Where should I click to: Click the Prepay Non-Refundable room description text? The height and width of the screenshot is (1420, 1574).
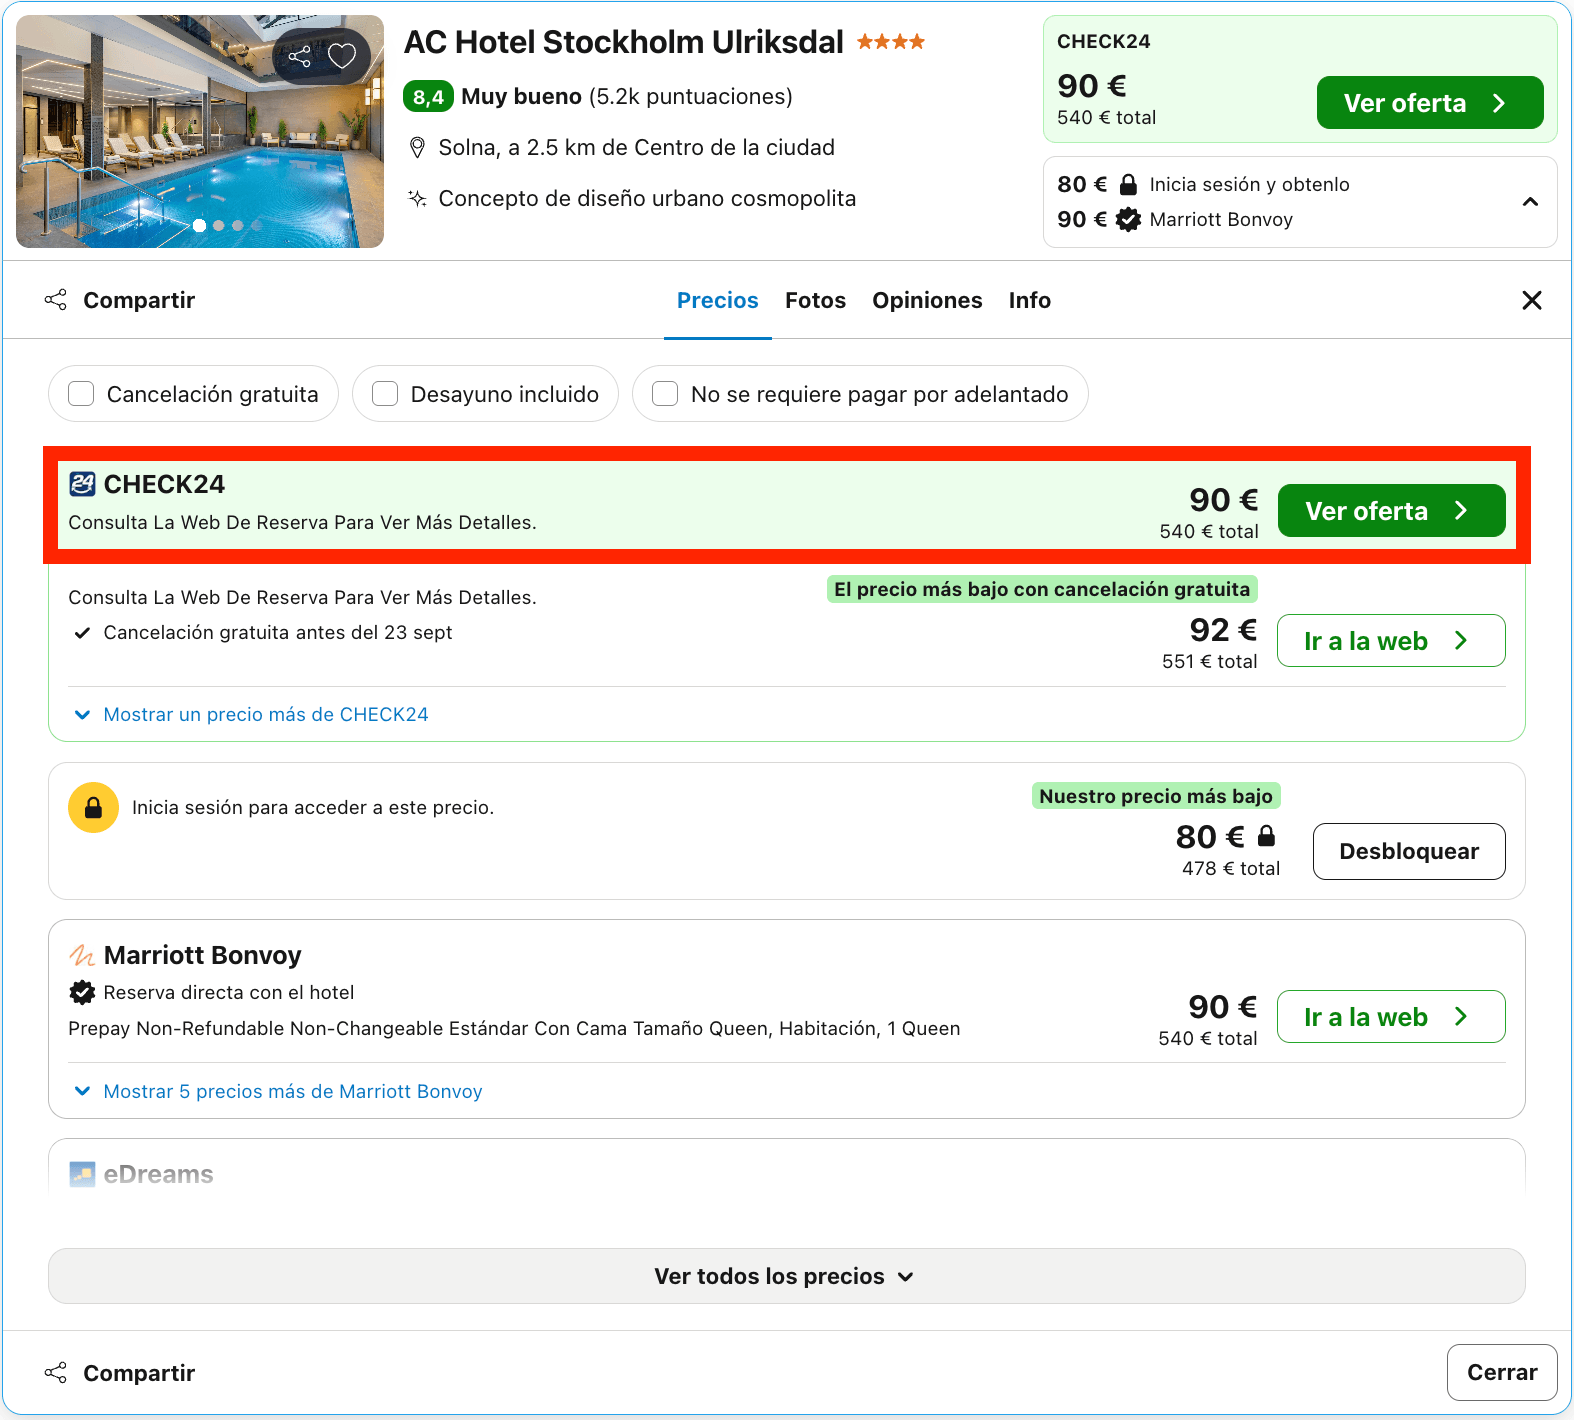pyautogui.click(x=514, y=1028)
